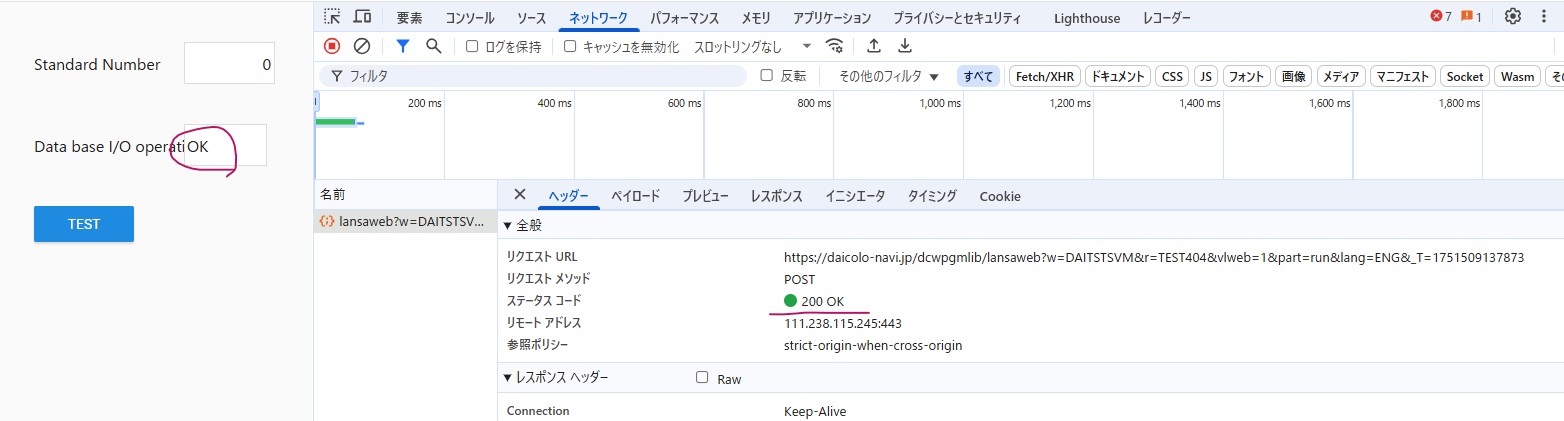1564x421 pixels.
Task: Clear the network log
Action: pos(362,46)
